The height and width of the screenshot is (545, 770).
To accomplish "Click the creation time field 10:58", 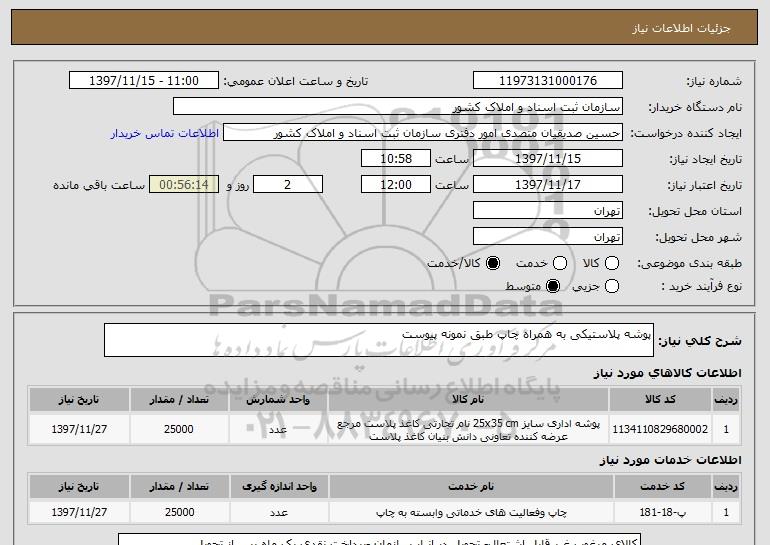I will tap(396, 159).
